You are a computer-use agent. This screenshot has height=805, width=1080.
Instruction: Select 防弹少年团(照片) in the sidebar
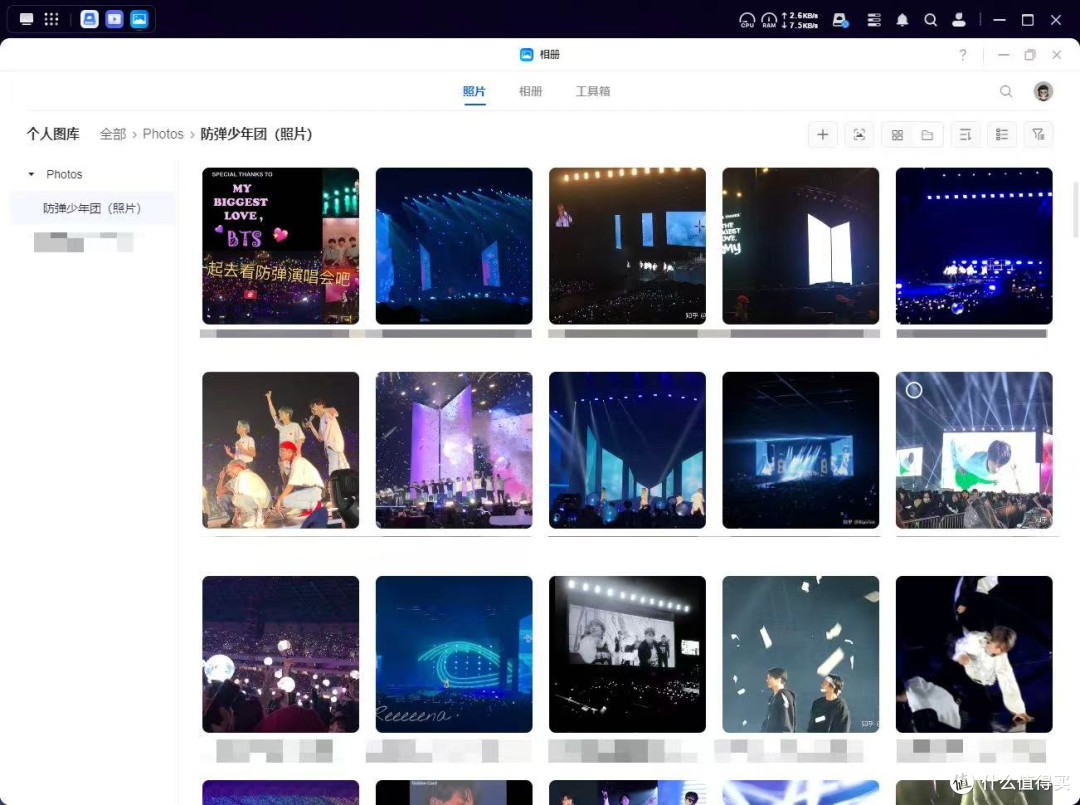(92, 208)
